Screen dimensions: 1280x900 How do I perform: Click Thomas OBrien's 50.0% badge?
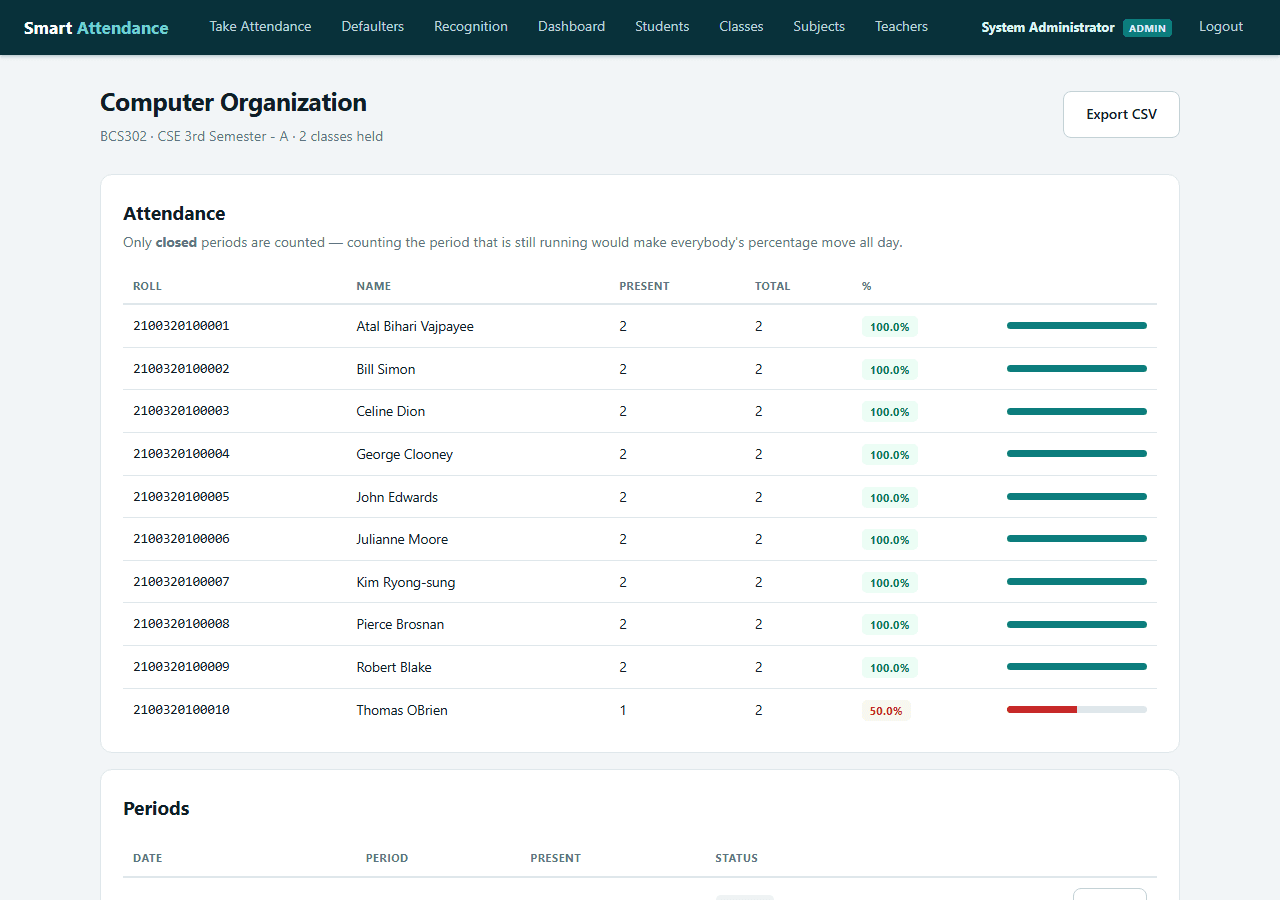pos(886,711)
